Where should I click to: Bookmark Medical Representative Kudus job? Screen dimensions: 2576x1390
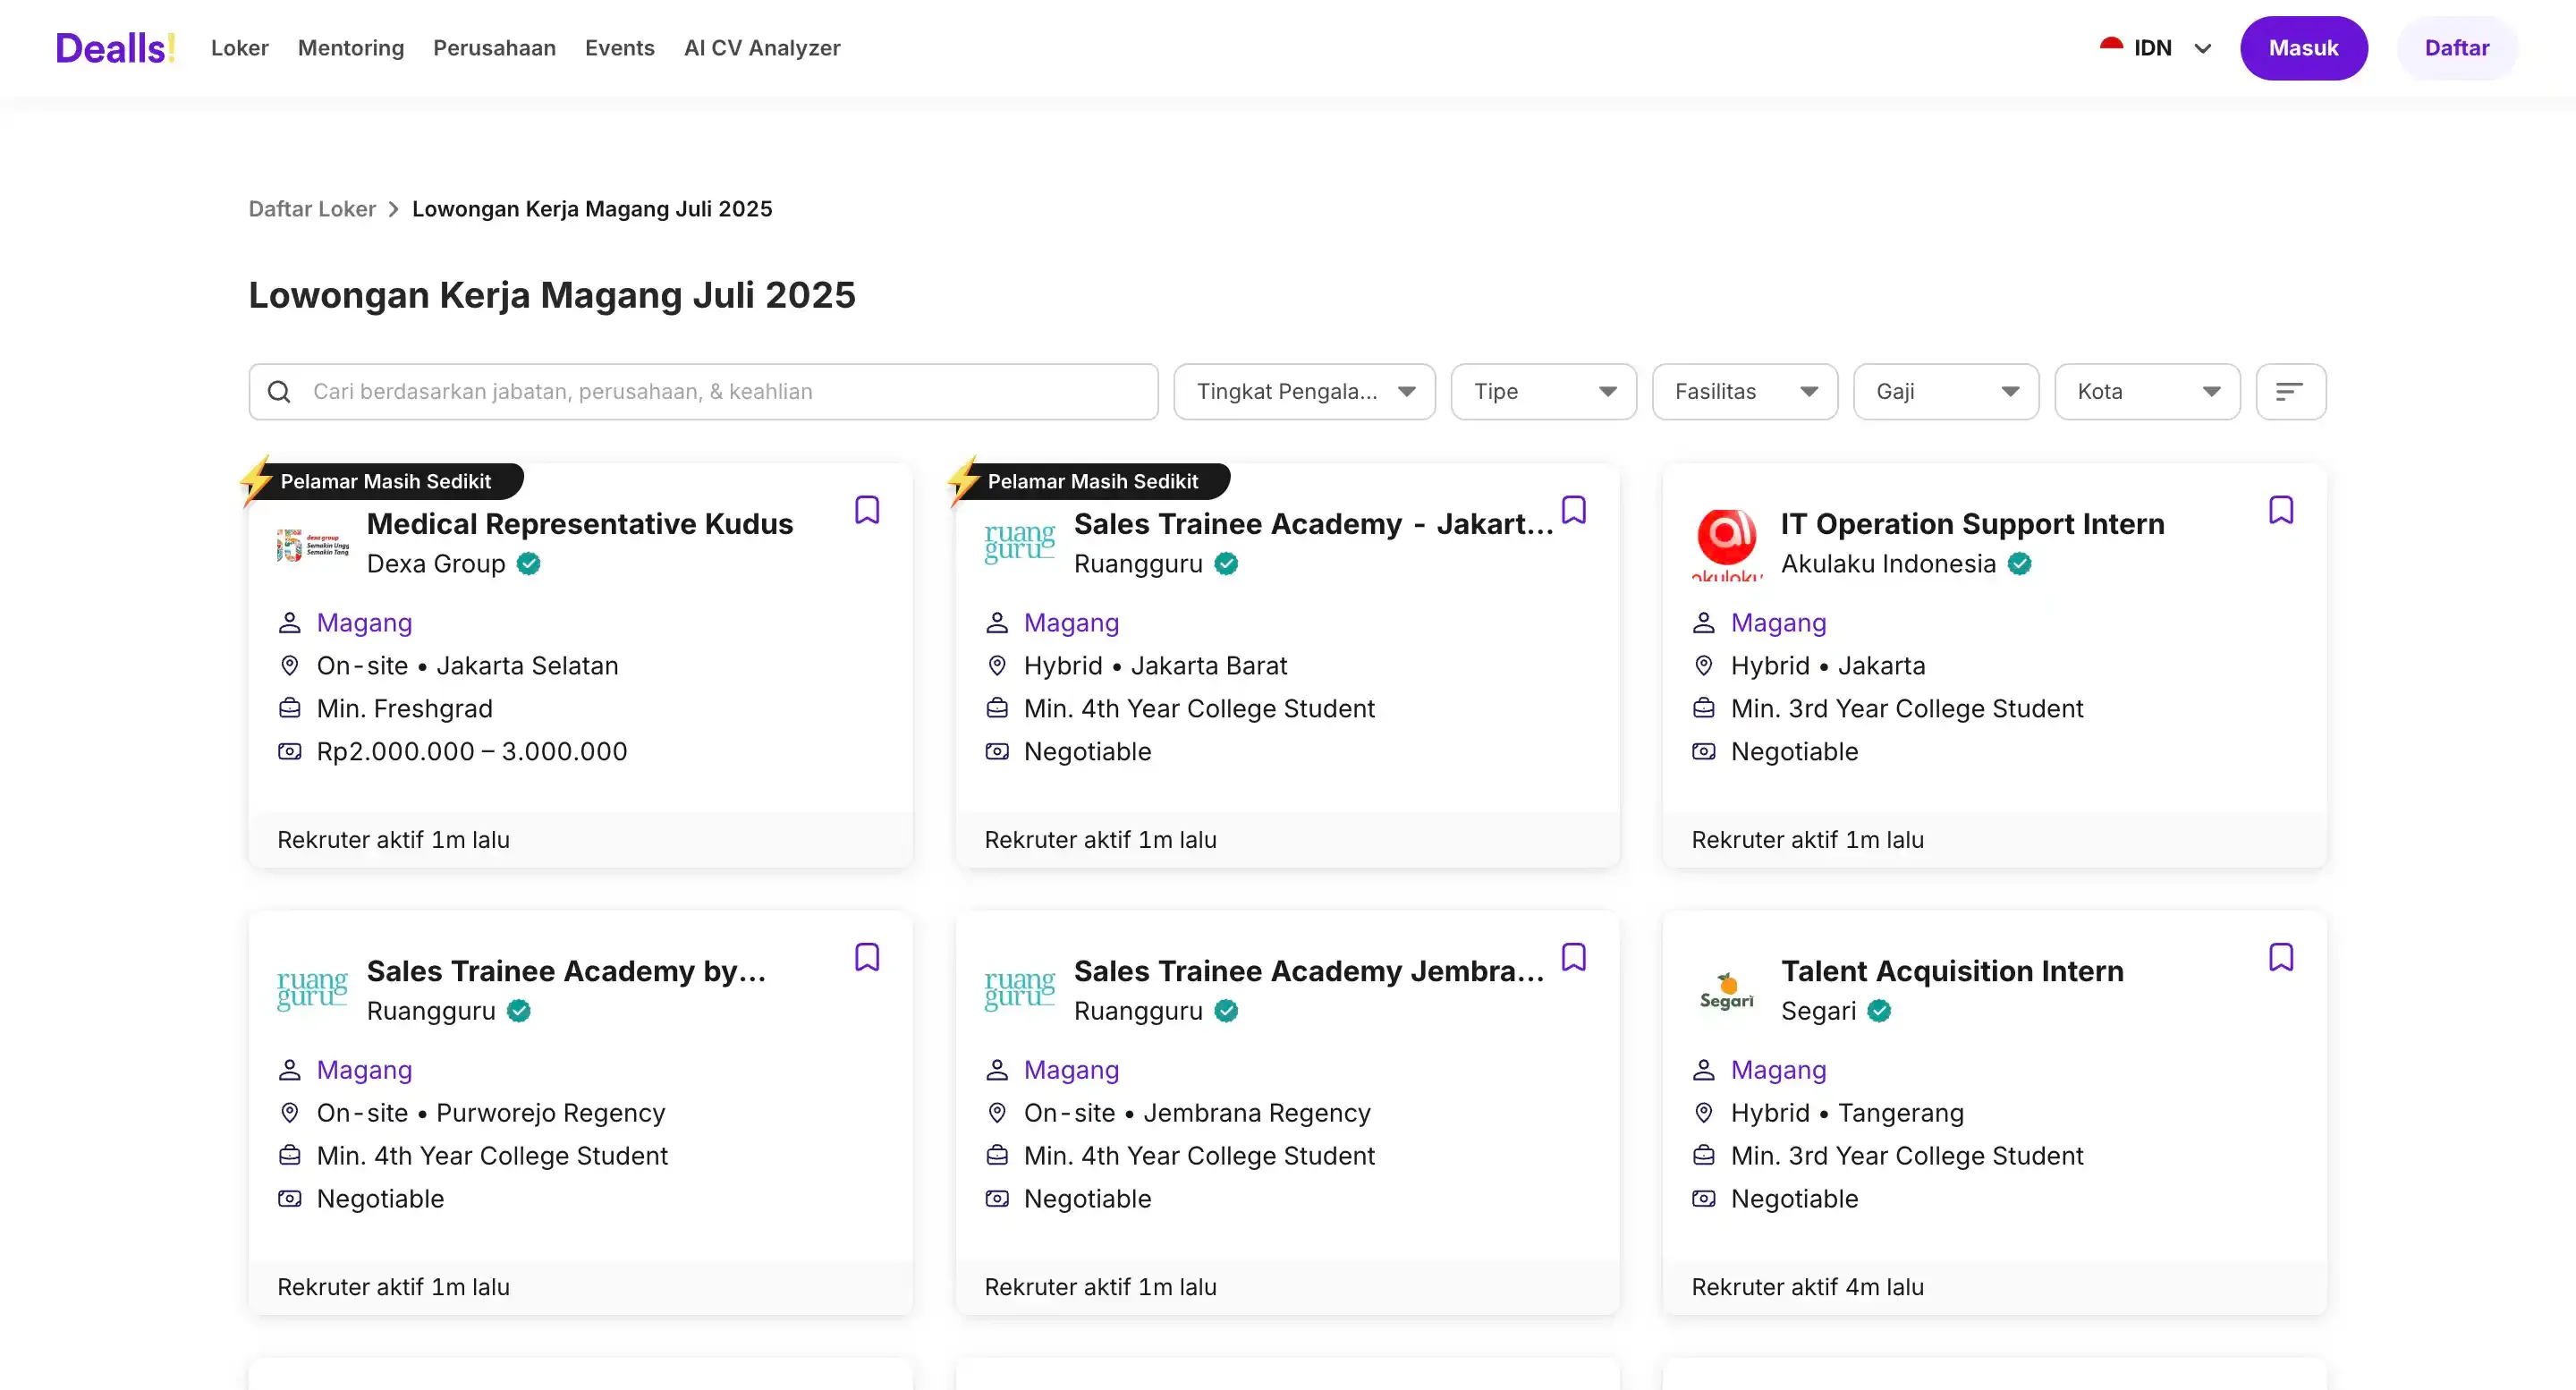click(x=867, y=510)
